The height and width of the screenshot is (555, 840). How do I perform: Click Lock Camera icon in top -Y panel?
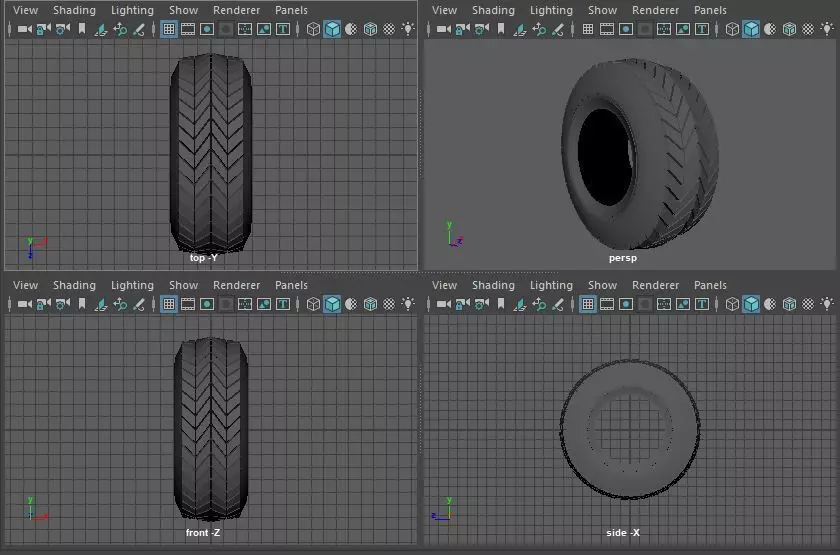pos(43,29)
